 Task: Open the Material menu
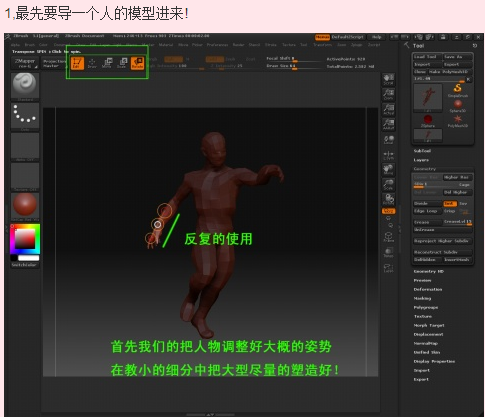click(166, 45)
